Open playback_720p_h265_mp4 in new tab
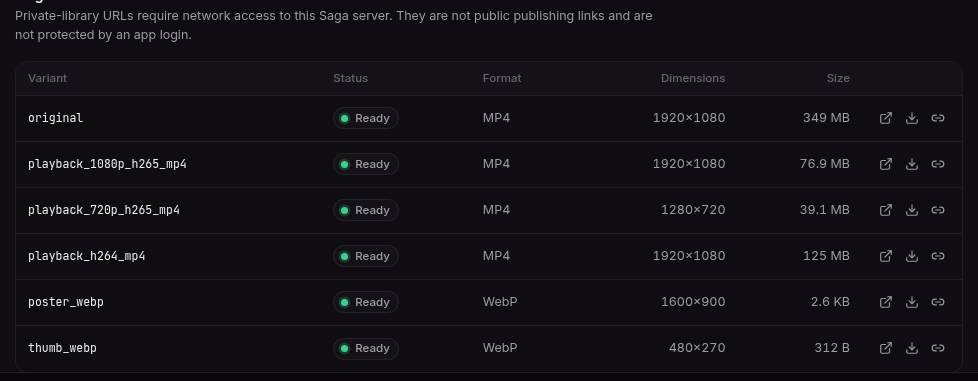Screen dimensions: 978x381 coord(886,210)
